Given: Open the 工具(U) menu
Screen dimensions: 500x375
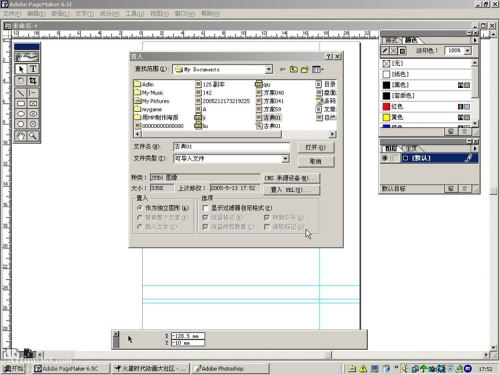Looking at the screenshot, I should (x=135, y=14).
